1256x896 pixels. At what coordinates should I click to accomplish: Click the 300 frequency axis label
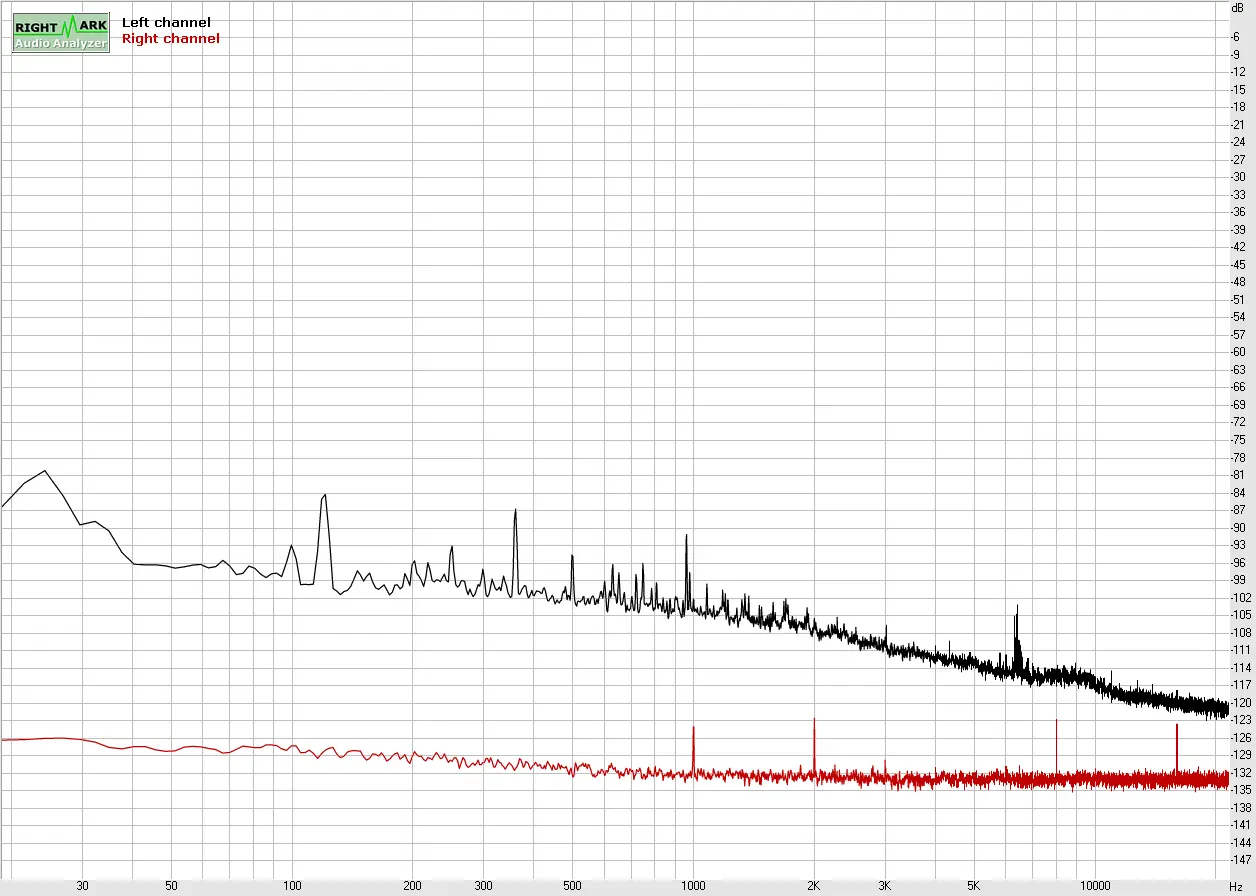[483, 886]
